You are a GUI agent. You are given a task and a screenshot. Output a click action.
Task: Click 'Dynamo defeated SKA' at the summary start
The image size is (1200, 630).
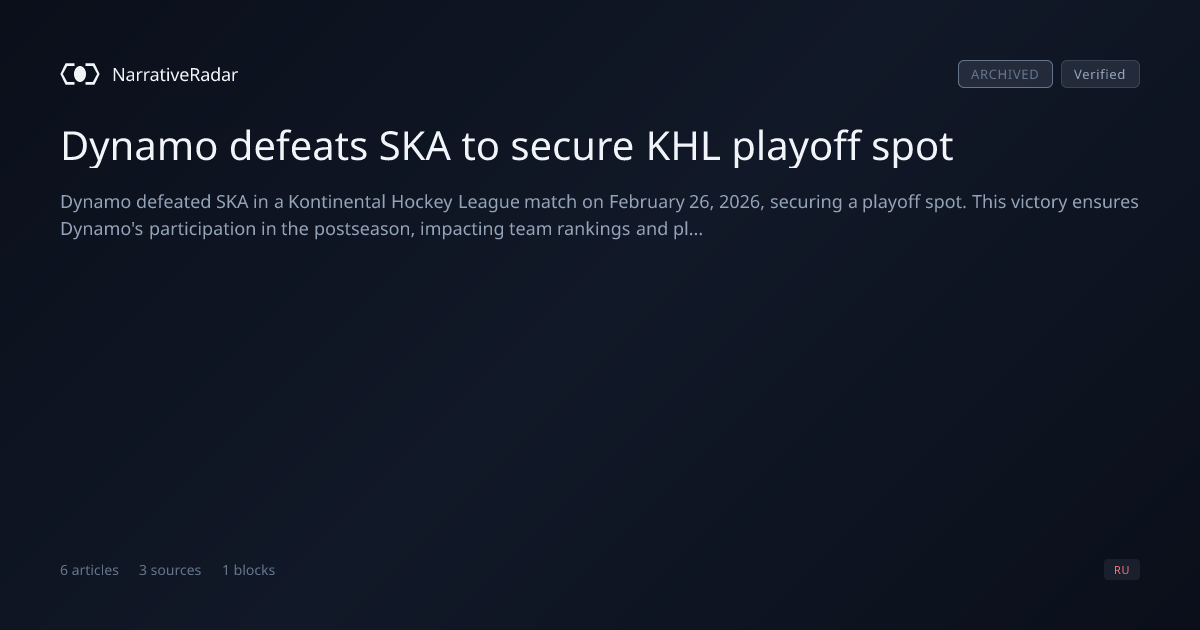point(154,202)
